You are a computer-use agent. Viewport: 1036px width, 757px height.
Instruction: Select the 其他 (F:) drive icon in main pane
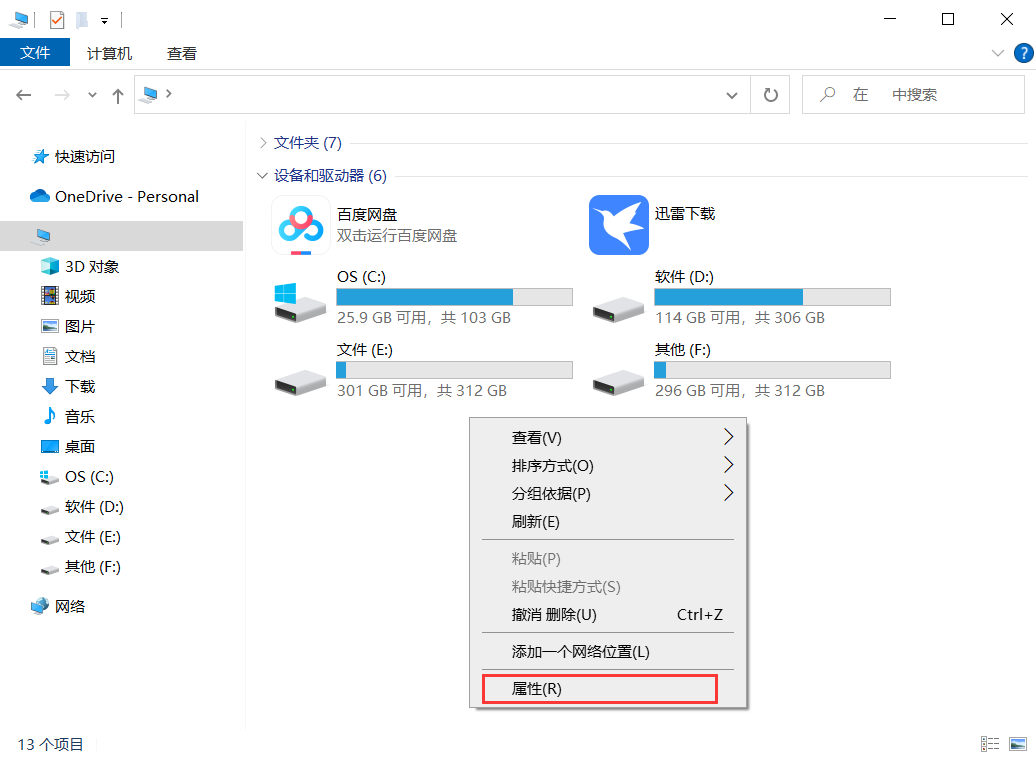click(618, 382)
